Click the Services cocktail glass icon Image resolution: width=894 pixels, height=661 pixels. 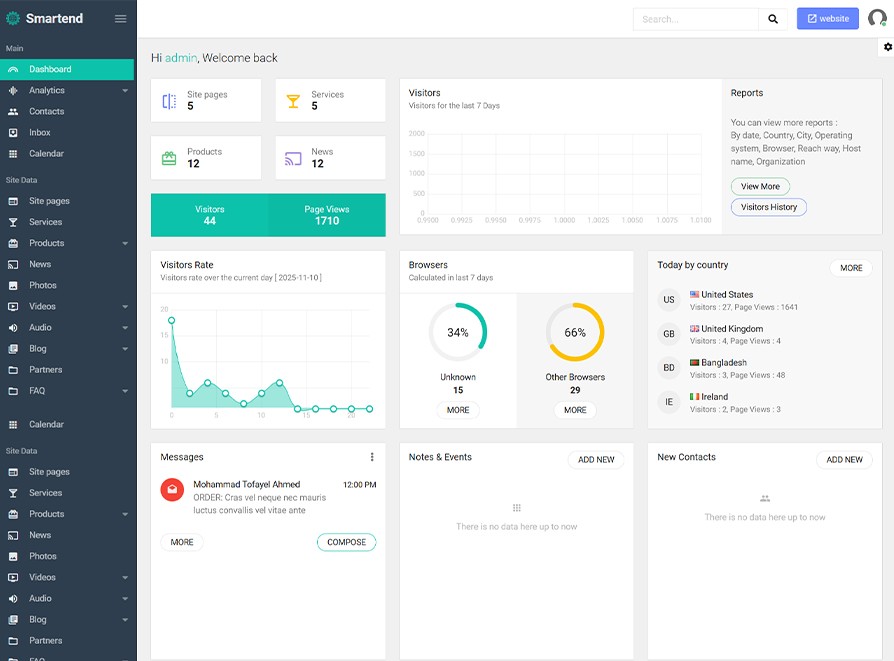tap(293, 101)
